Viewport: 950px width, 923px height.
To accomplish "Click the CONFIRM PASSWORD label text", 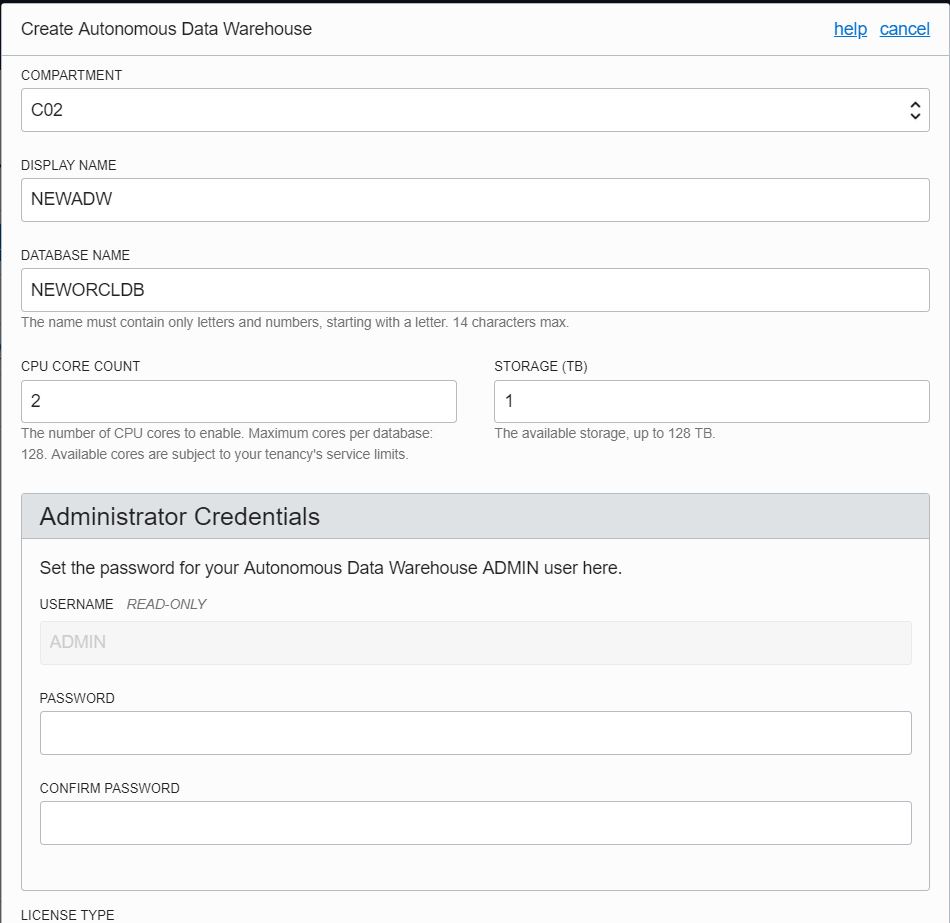I will 110,788.
